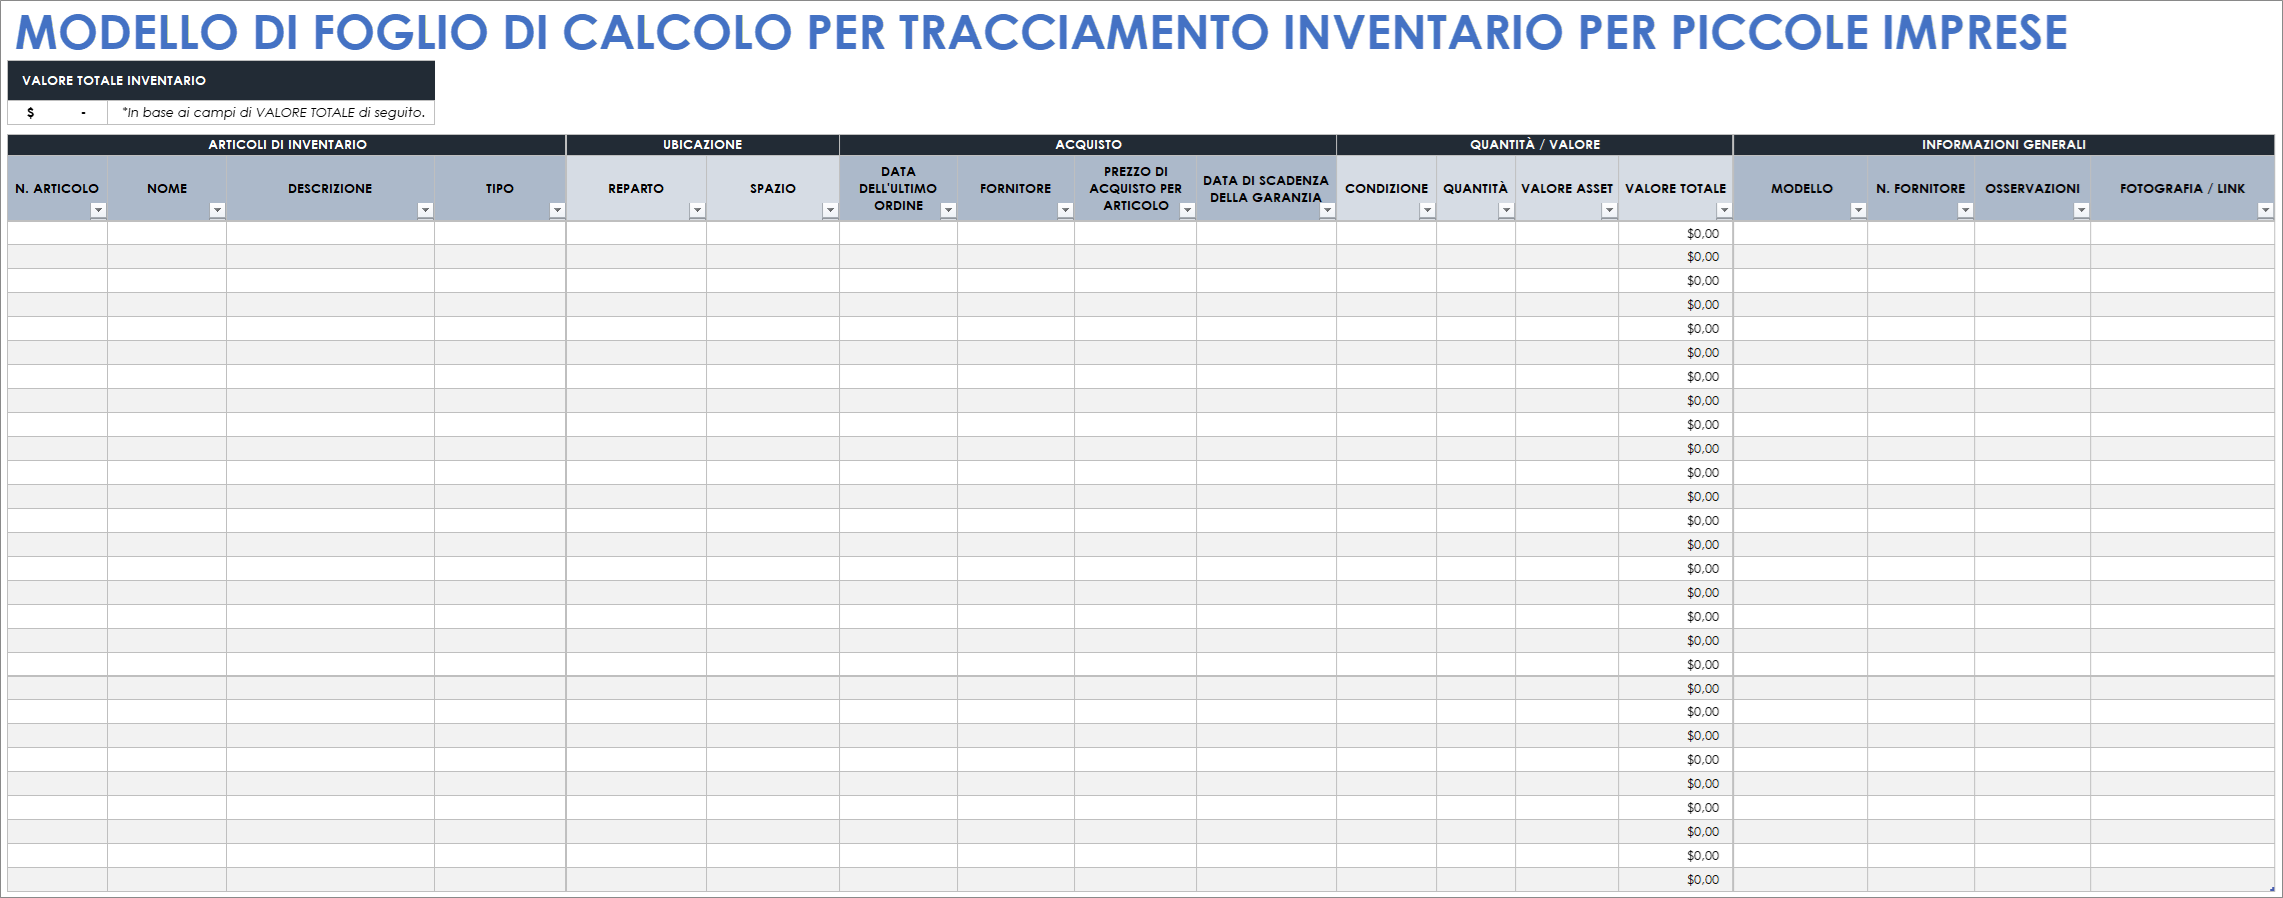Select the first $0,00 total value cell

coord(1676,233)
